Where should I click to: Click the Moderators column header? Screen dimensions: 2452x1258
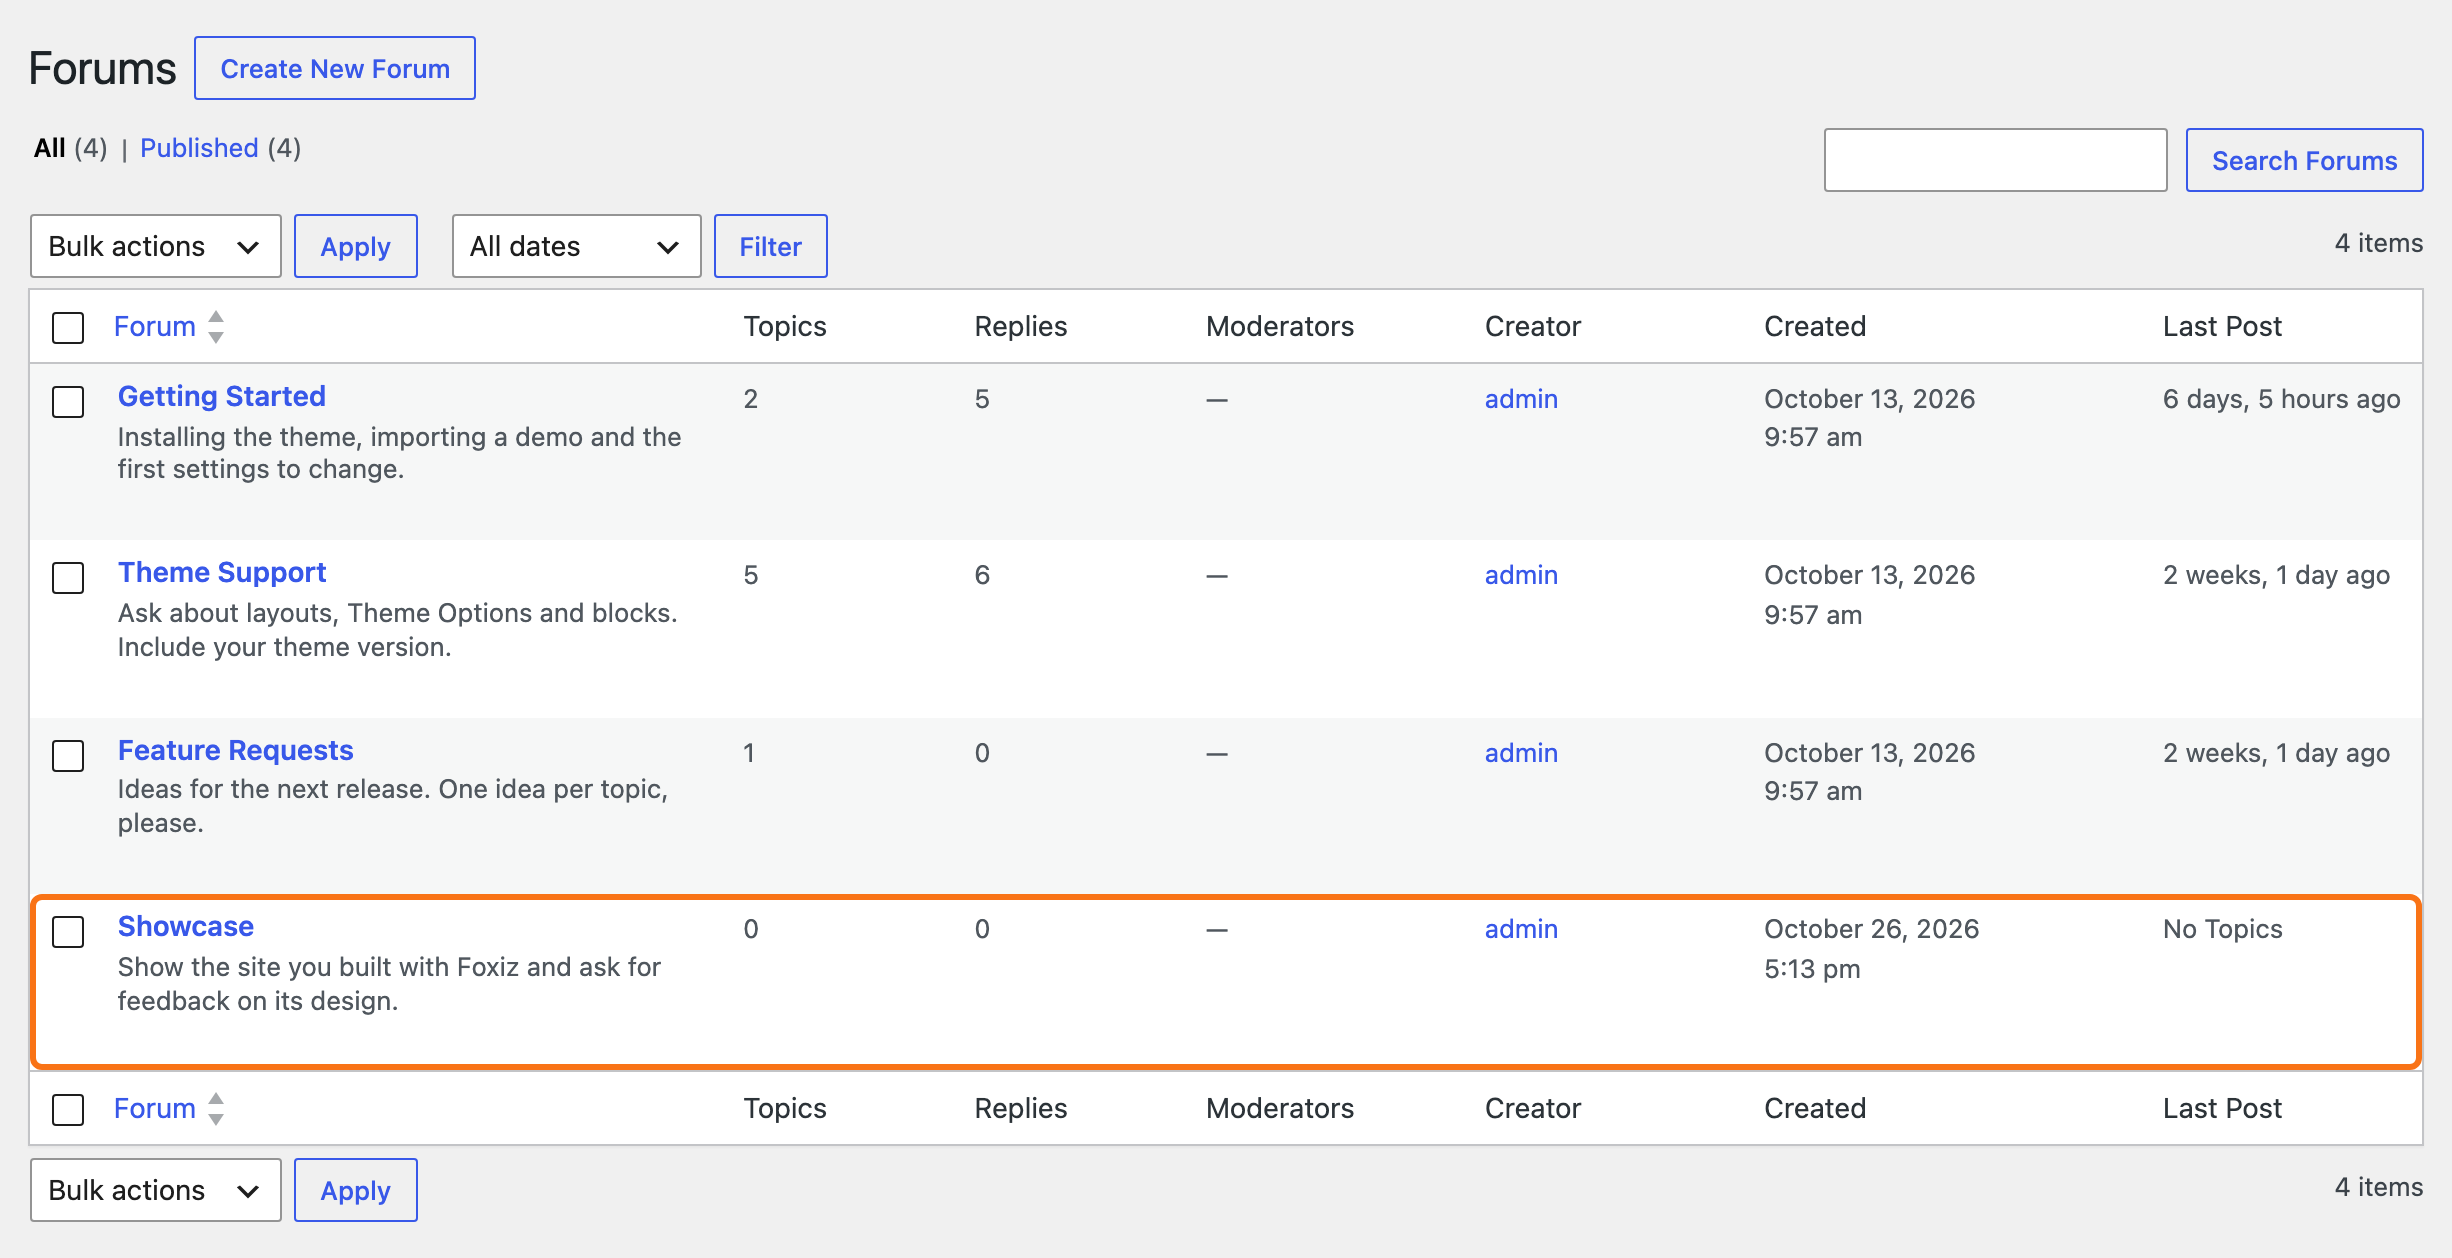(x=1280, y=327)
